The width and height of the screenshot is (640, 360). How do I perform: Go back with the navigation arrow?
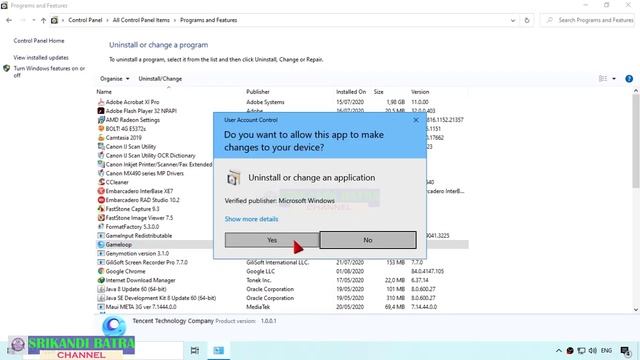pyautogui.click(x=9, y=20)
